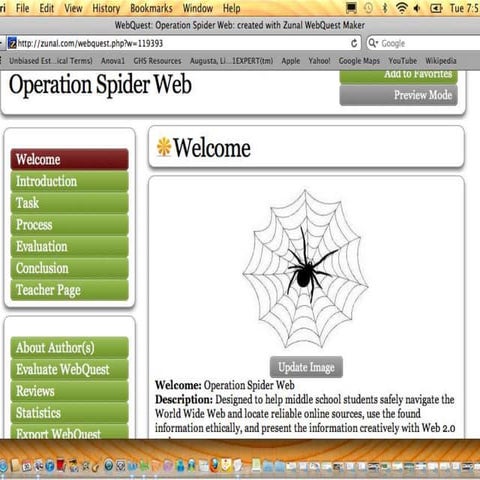The image size is (480, 480).
Task: Switch to Preview Mode
Action: tap(398, 95)
